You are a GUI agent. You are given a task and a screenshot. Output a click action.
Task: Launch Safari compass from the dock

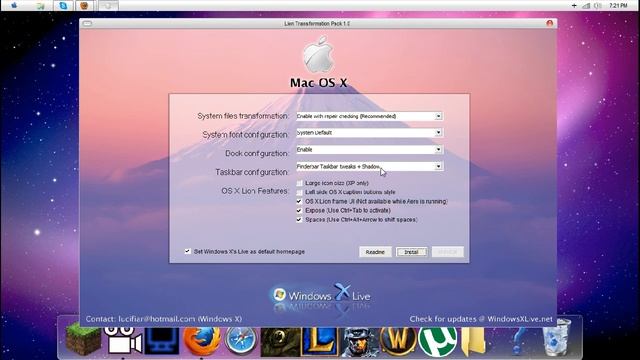pos(241,340)
